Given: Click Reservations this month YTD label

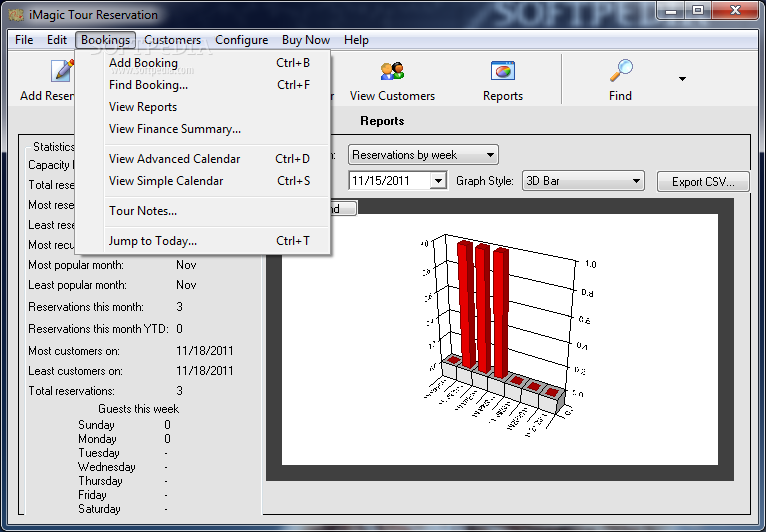Looking at the screenshot, I should [98, 329].
